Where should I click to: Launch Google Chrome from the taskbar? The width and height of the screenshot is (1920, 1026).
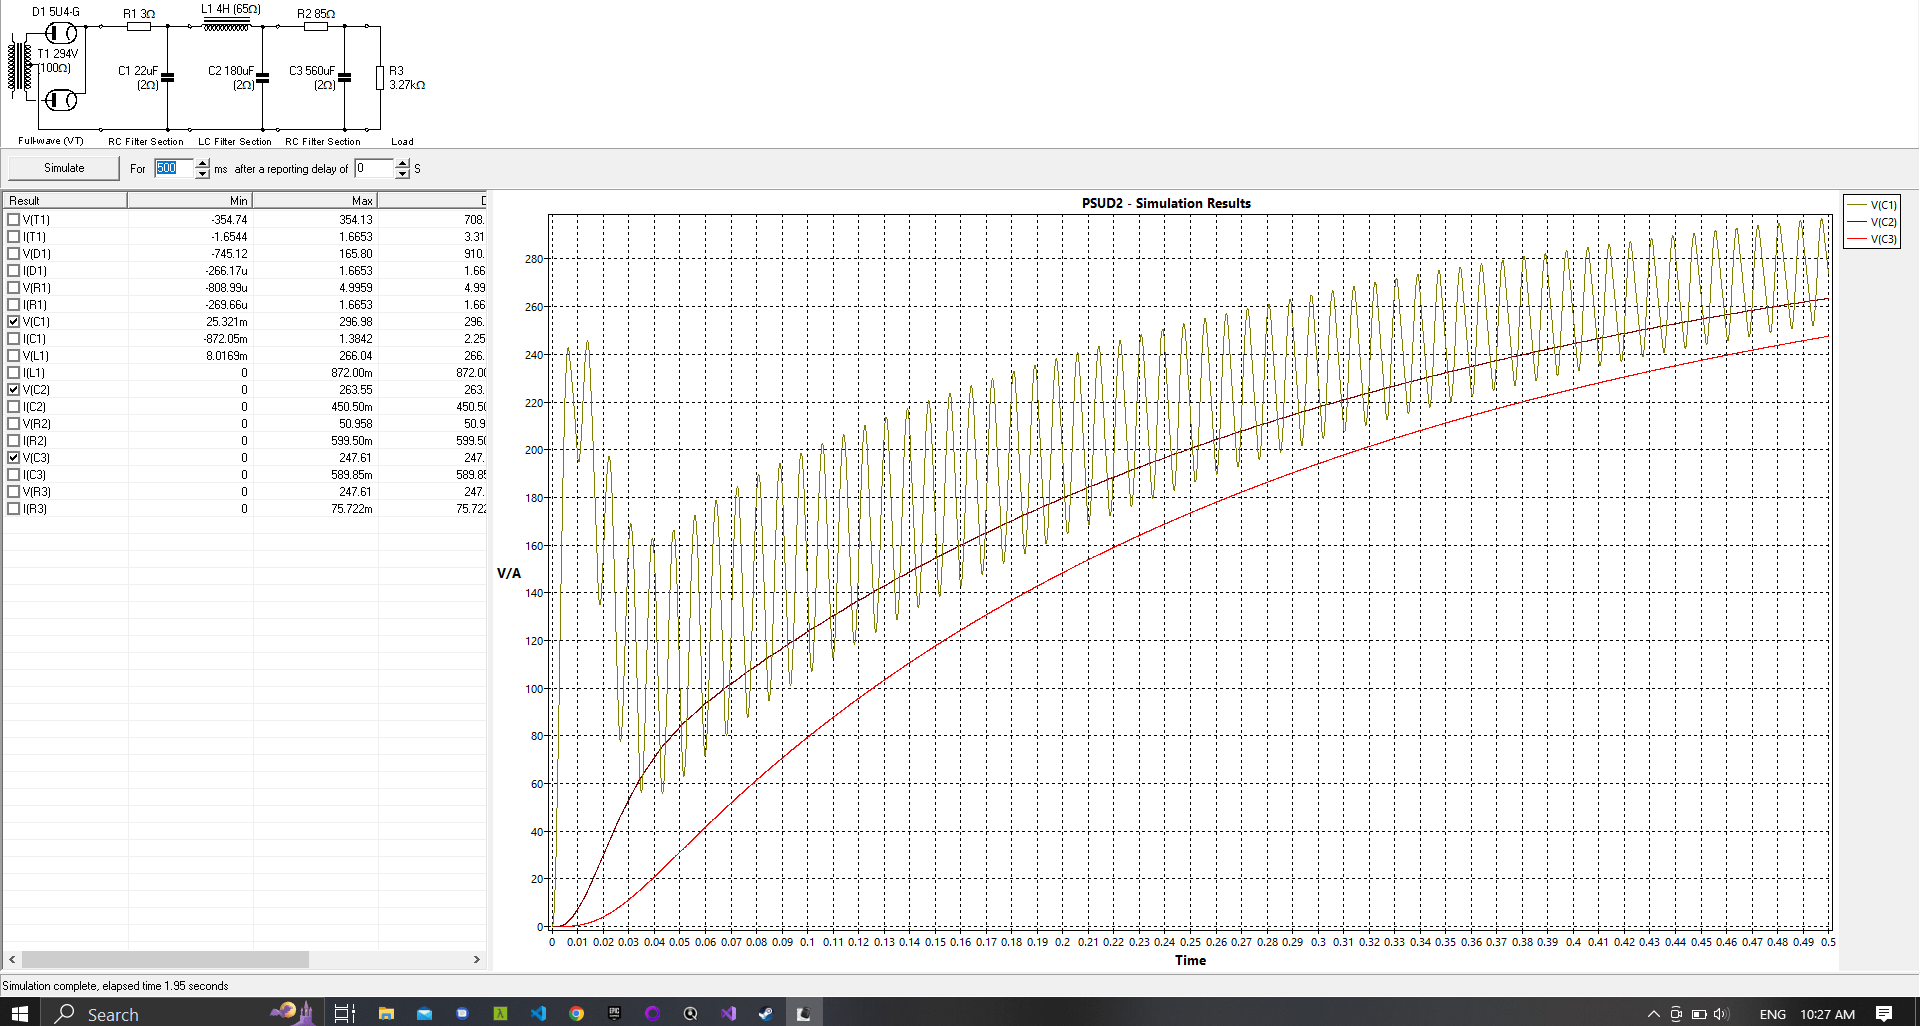tap(576, 1013)
